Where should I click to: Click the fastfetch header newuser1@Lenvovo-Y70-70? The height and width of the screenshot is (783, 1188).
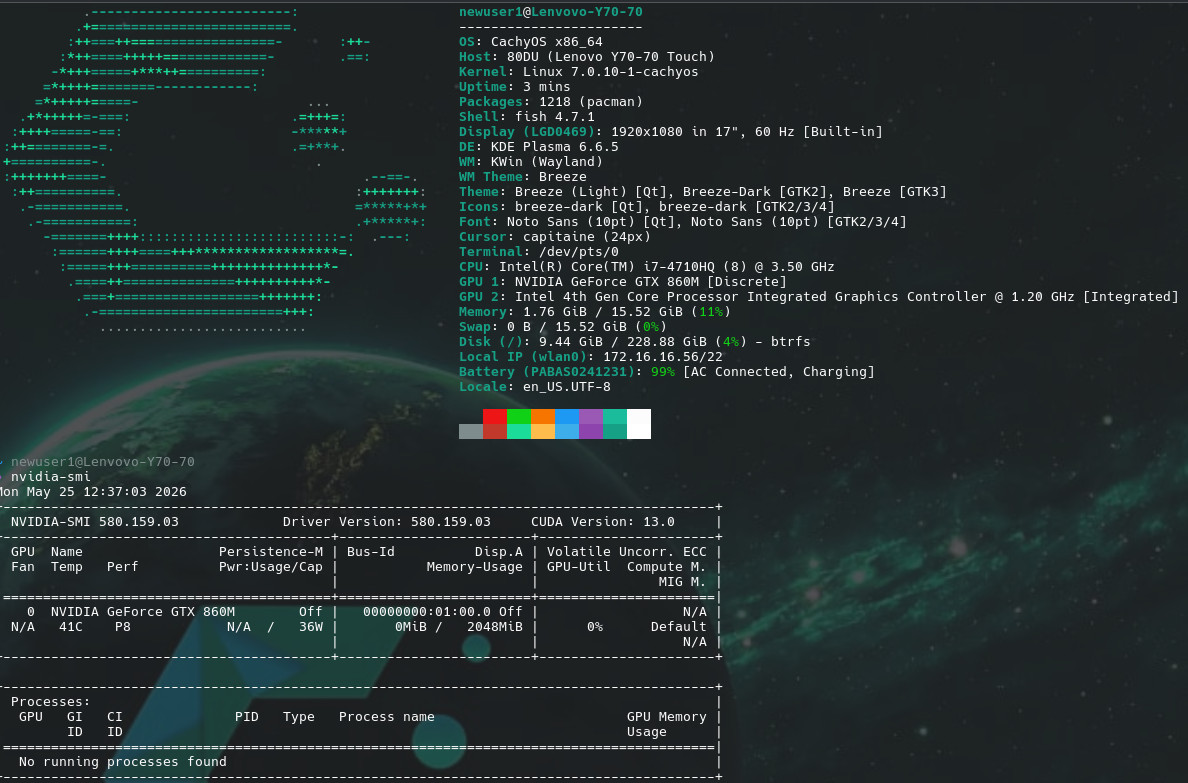click(551, 12)
